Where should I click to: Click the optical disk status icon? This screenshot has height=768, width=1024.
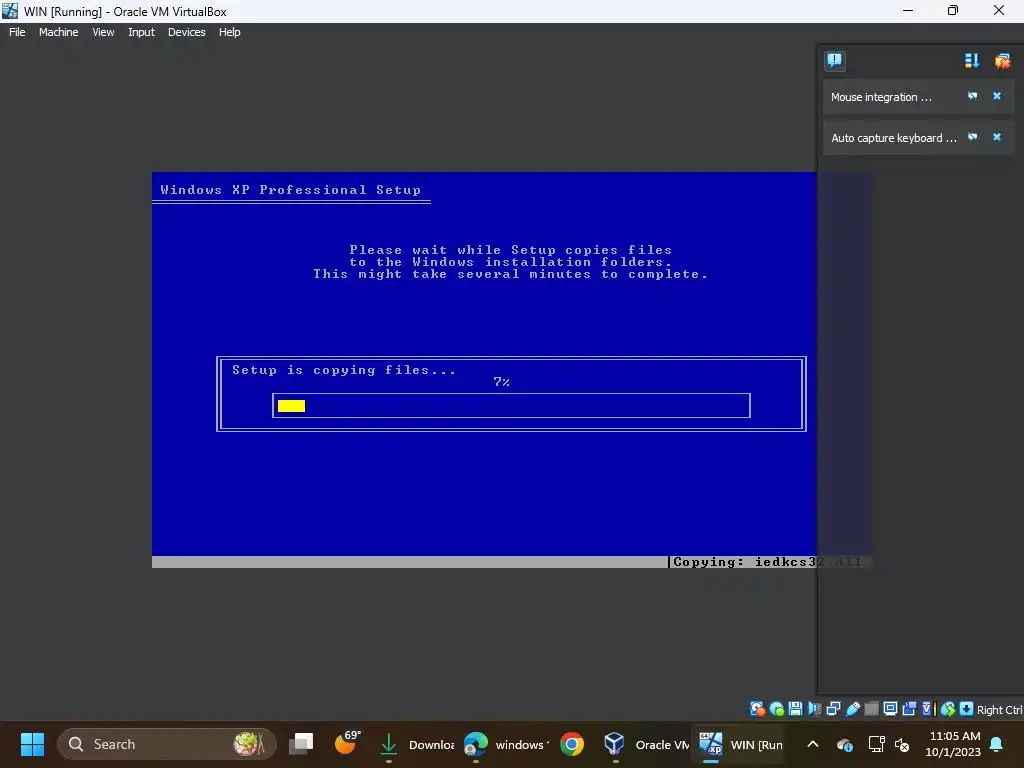pyautogui.click(x=776, y=709)
